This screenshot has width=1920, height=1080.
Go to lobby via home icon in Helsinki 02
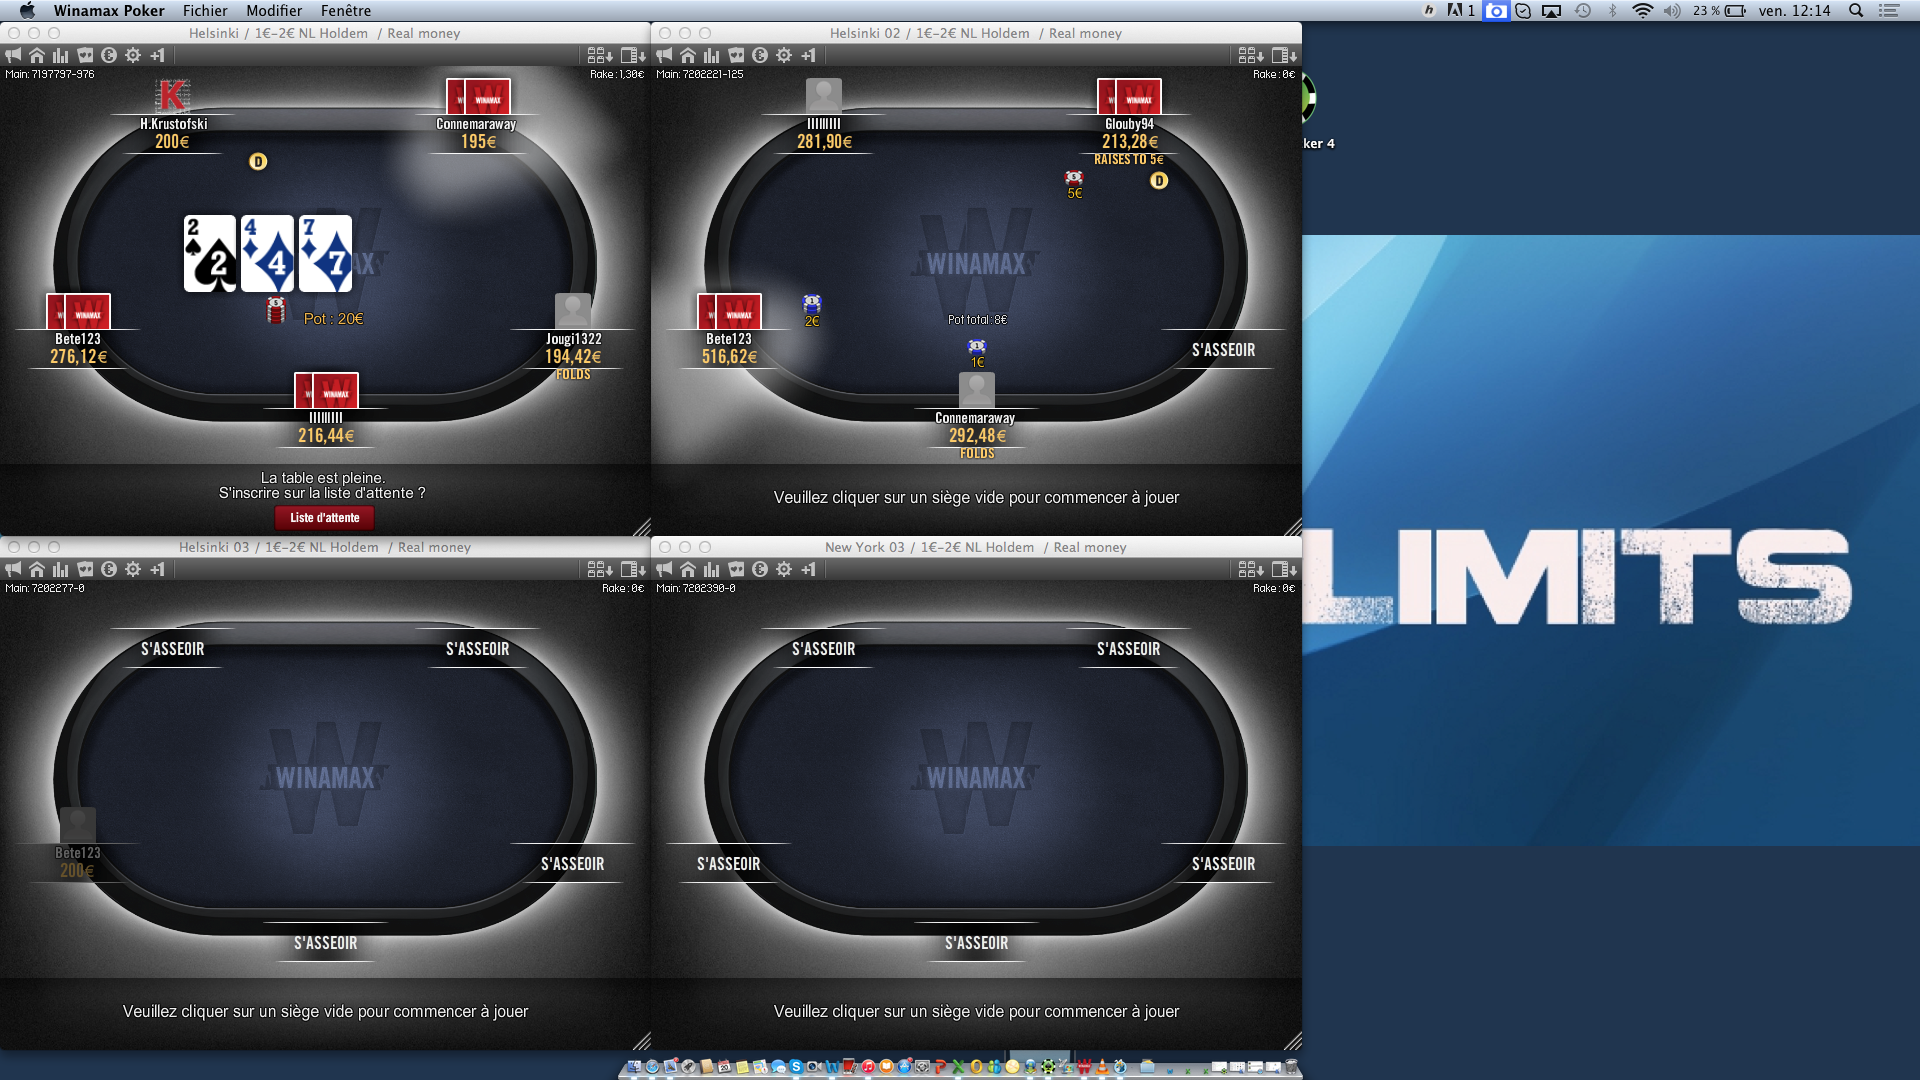point(688,55)
